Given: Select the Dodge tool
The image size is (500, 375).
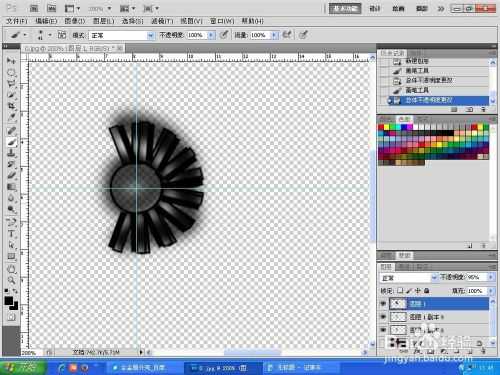Looking at the screenshot, I should coord(11,209).
